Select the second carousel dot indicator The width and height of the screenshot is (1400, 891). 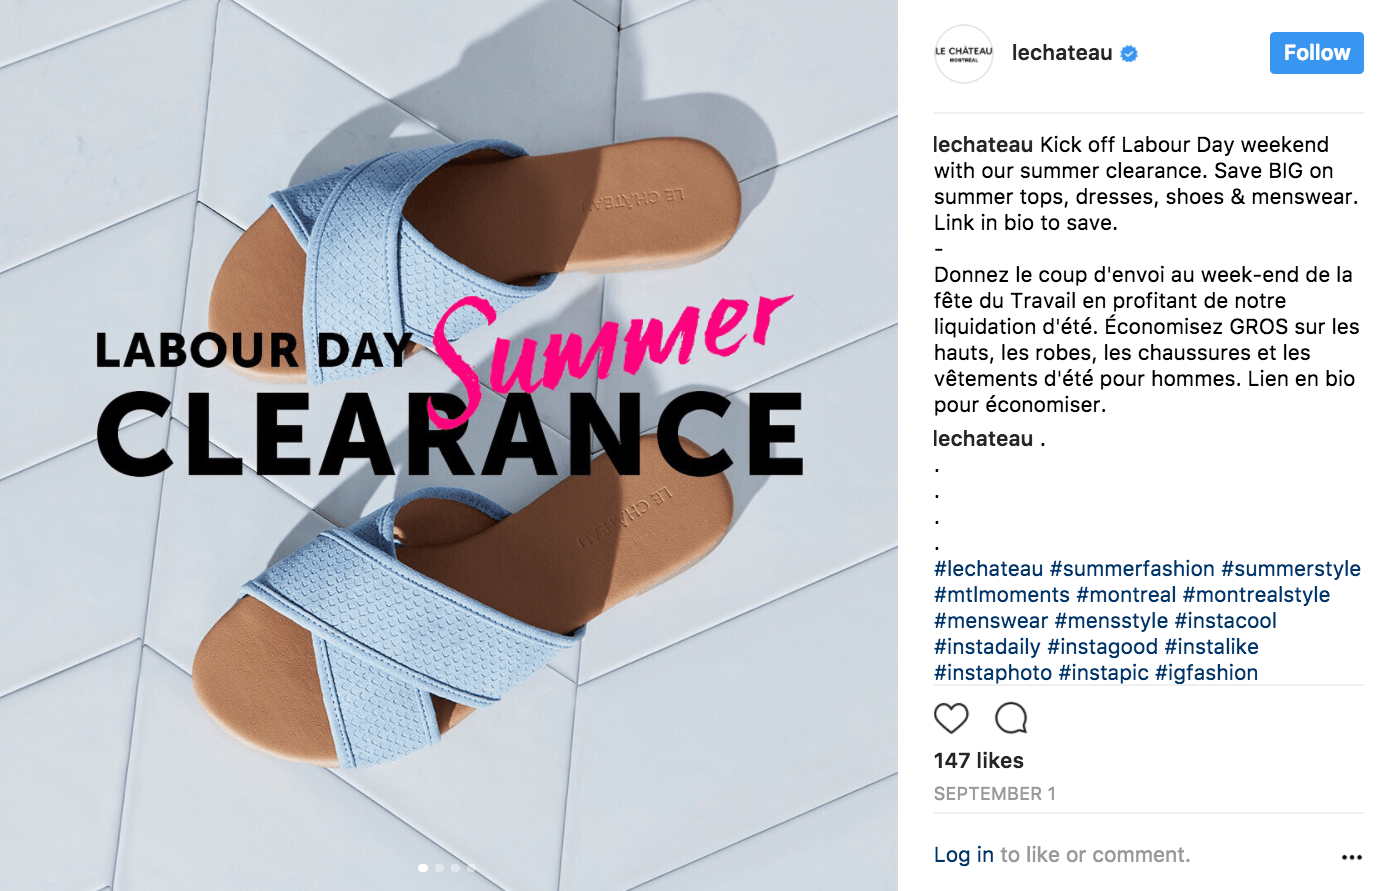[439, 868]
